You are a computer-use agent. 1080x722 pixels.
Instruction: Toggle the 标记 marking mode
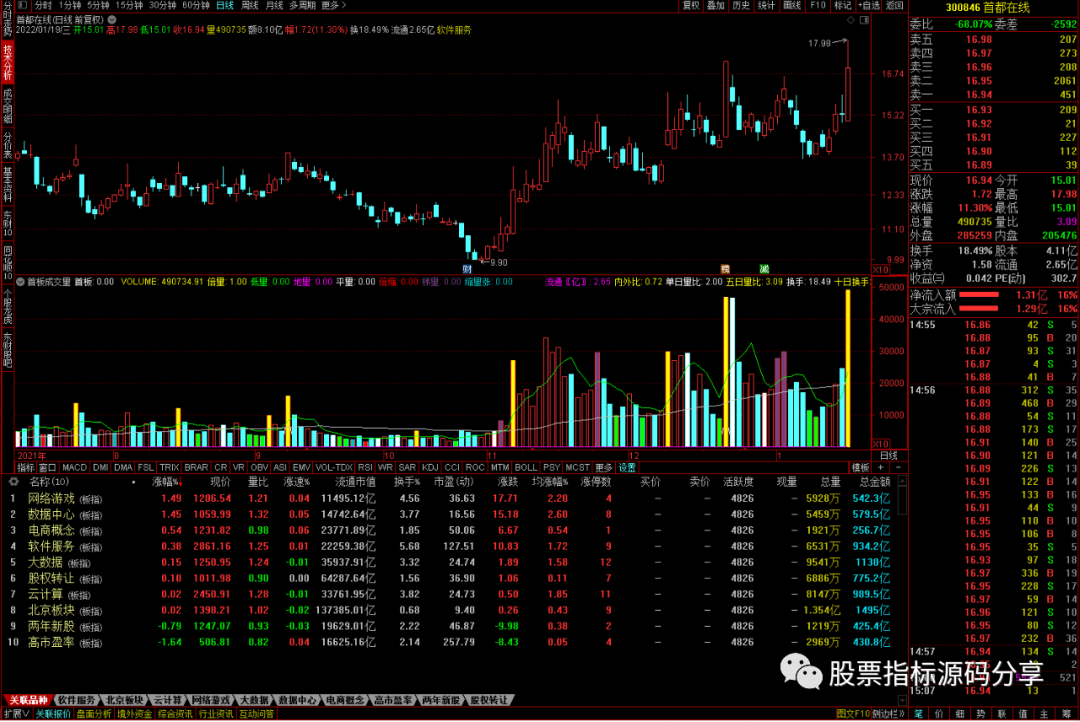point(843,5)
